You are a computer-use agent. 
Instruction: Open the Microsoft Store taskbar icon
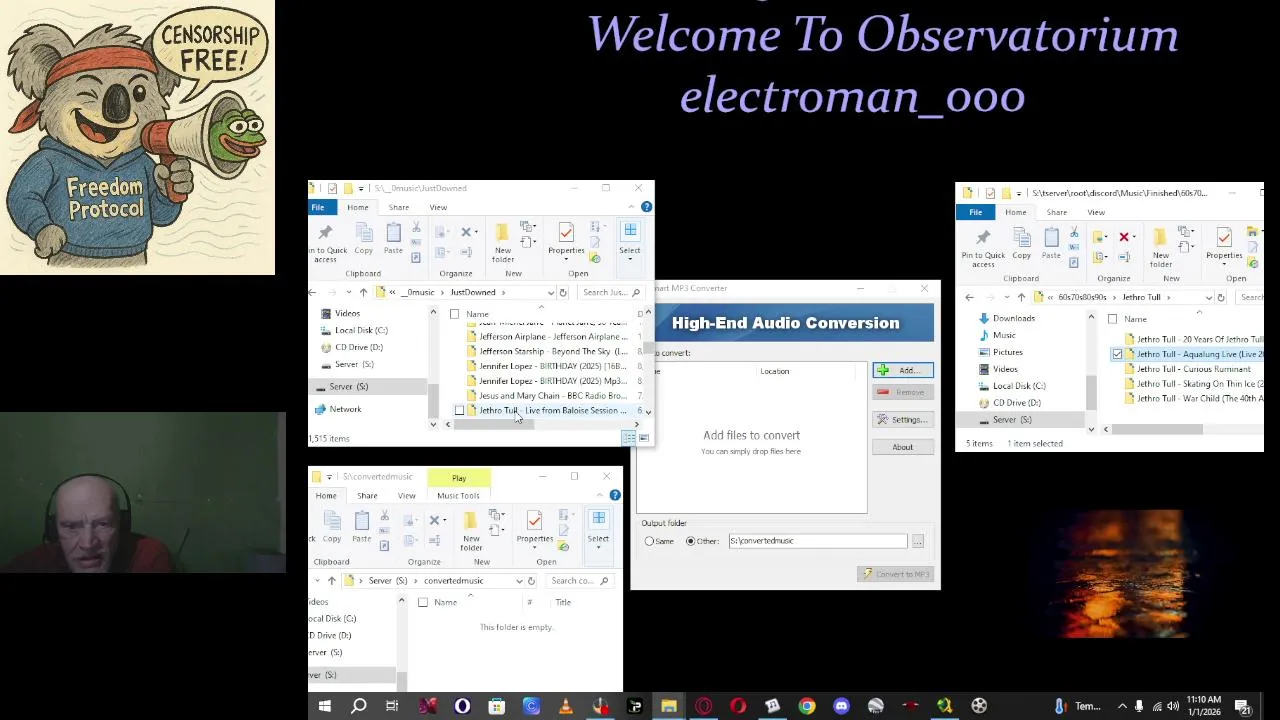click(497, 707)
